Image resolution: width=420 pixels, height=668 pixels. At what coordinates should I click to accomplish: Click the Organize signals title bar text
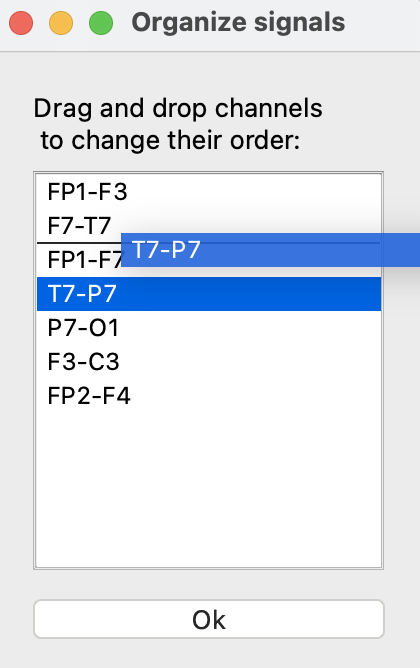(238, 23)
